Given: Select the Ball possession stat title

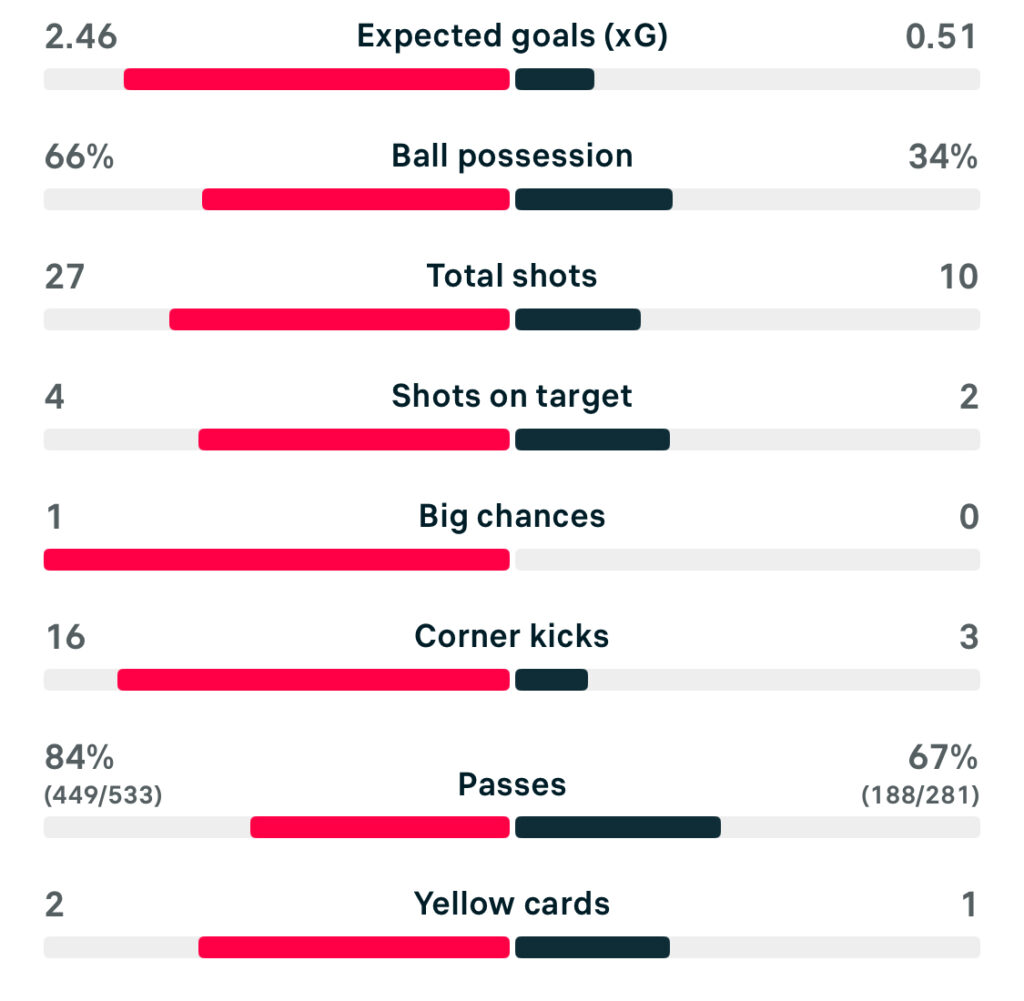Looking at the screenshot, I should [511, 157].
